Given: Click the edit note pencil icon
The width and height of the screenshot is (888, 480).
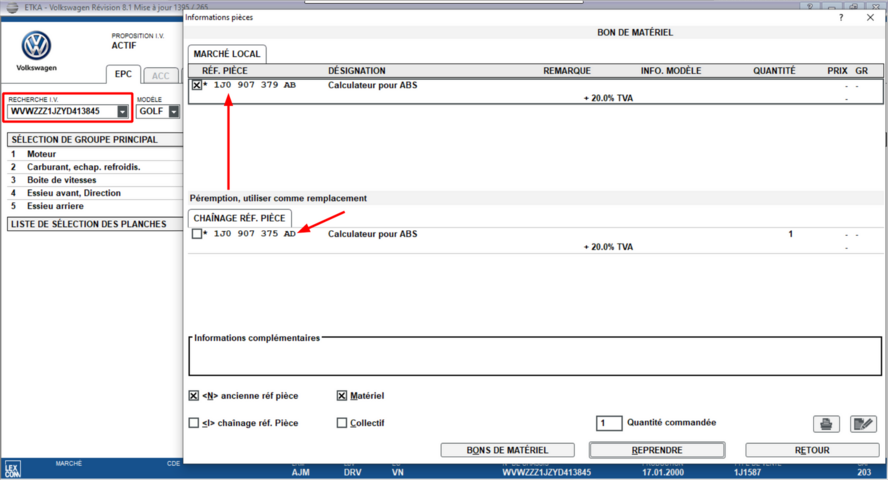Looking at the screenshot, I should (864, 423).
